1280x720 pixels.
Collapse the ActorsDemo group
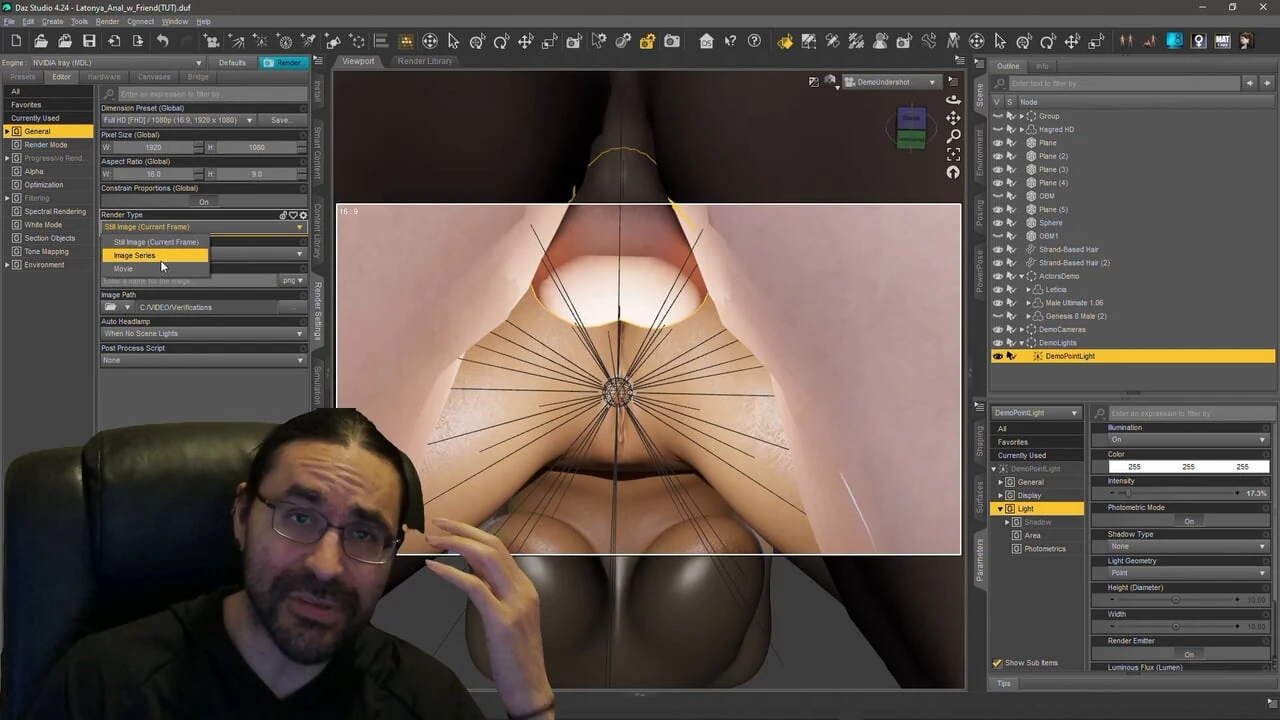pos(1021,276)
